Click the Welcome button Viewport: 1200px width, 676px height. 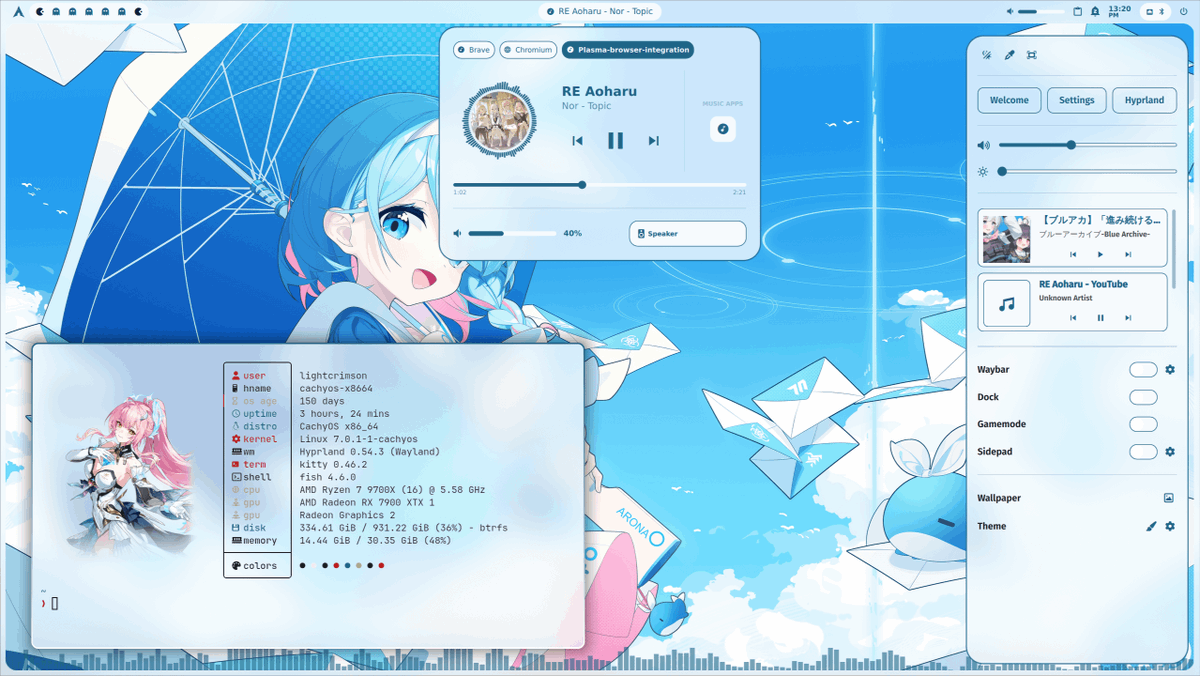pos(1009,100)
